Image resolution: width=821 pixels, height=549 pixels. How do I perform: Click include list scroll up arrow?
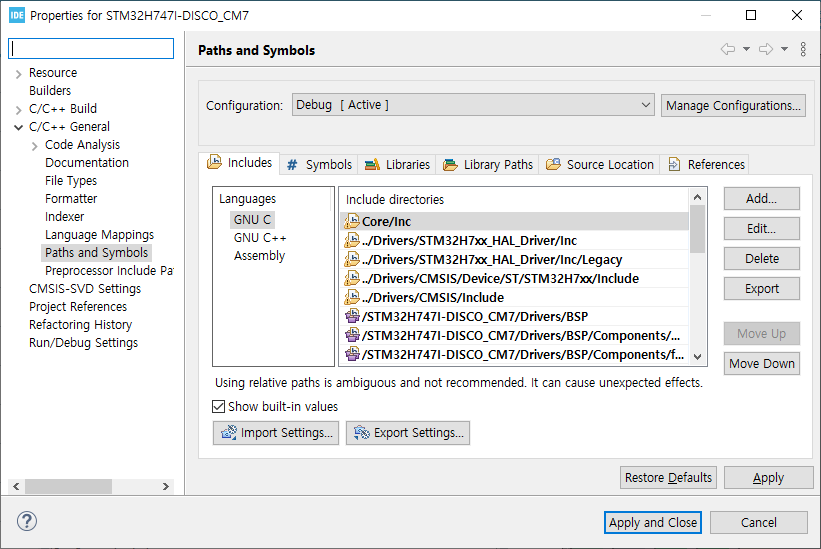pos(697,197)
